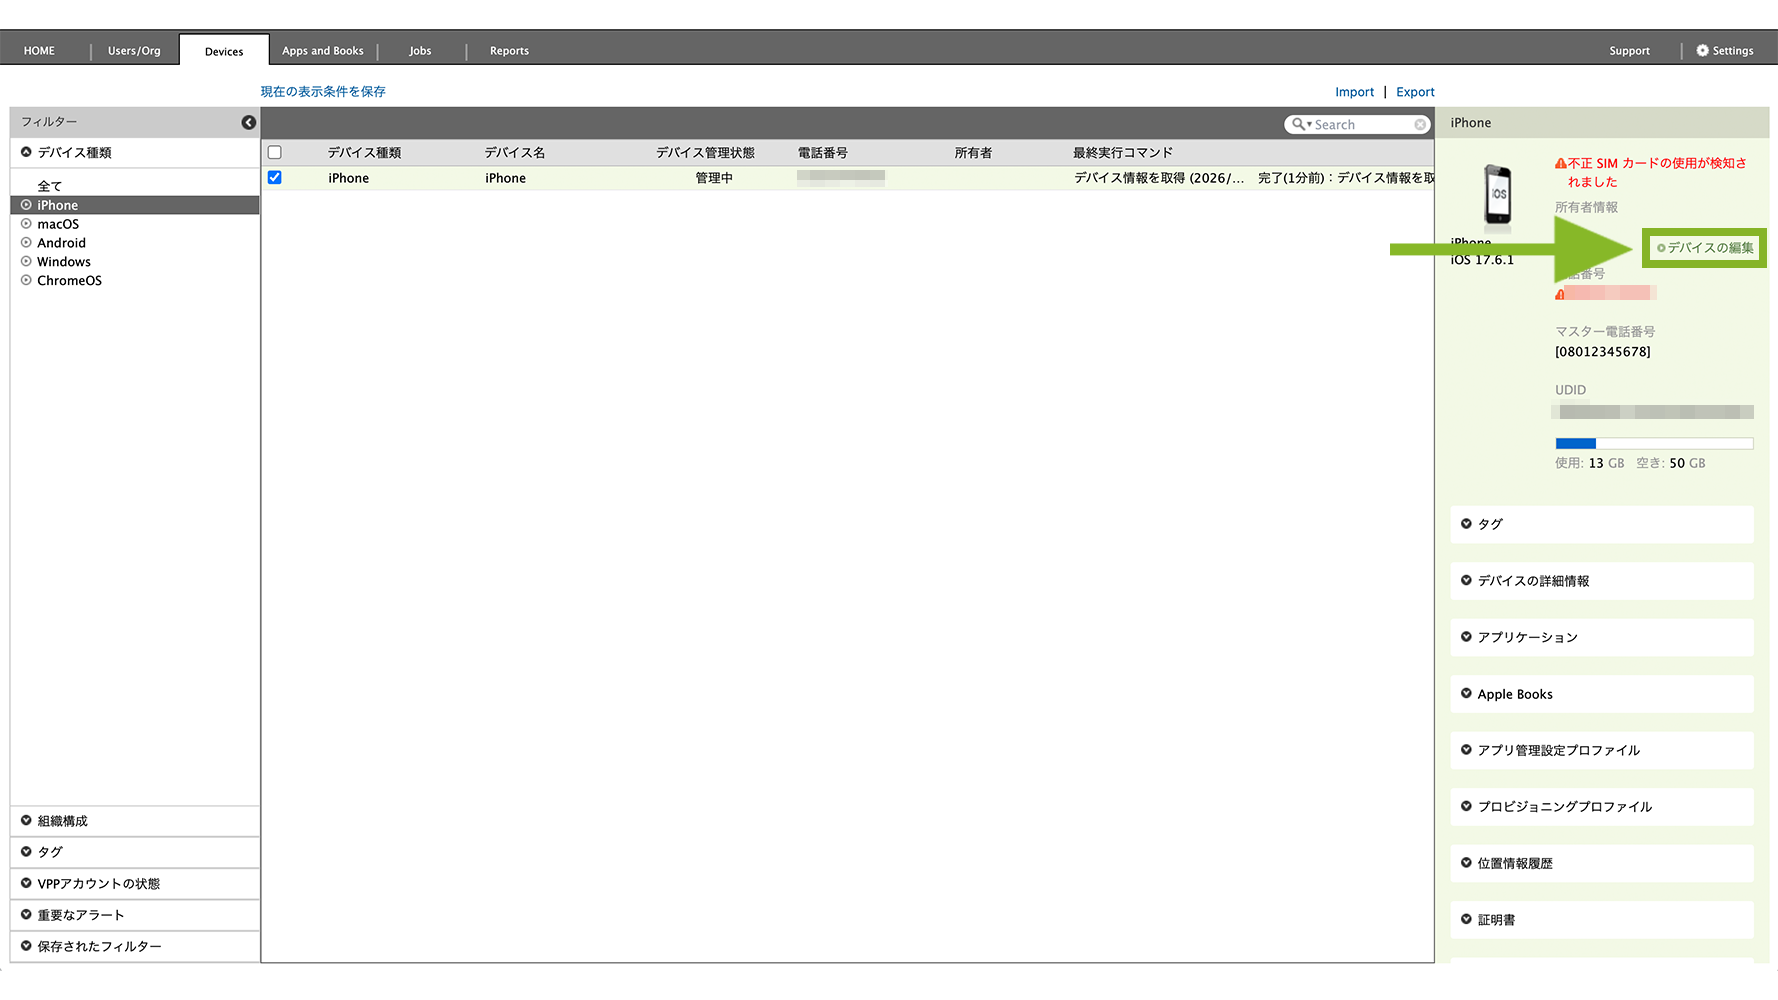Toggle the select-all header checkbox

coord(275,152)
